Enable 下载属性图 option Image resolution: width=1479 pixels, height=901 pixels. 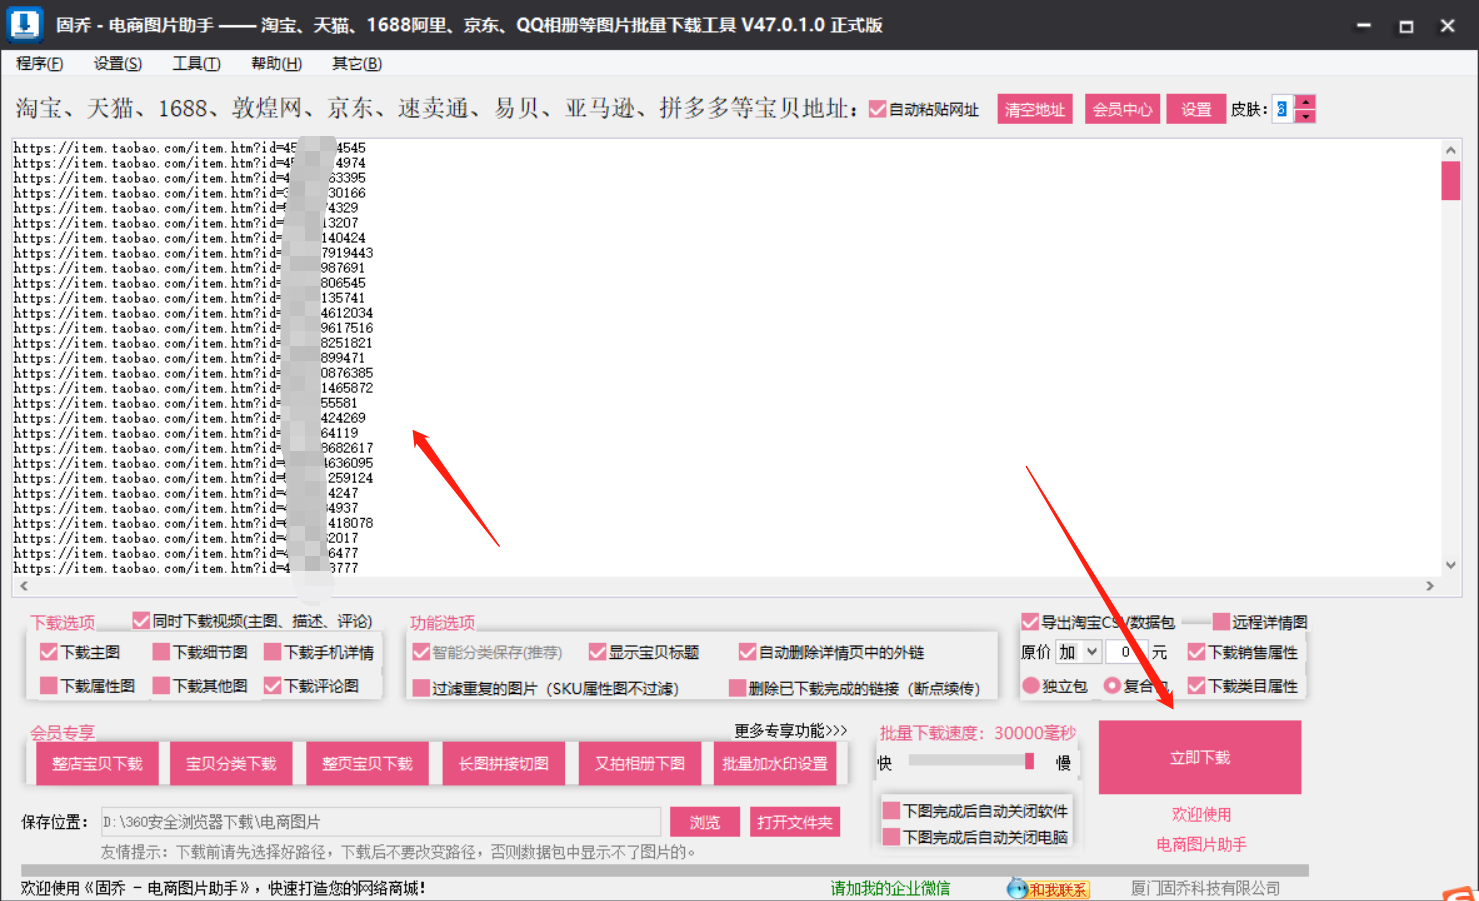tap(48, 686)
